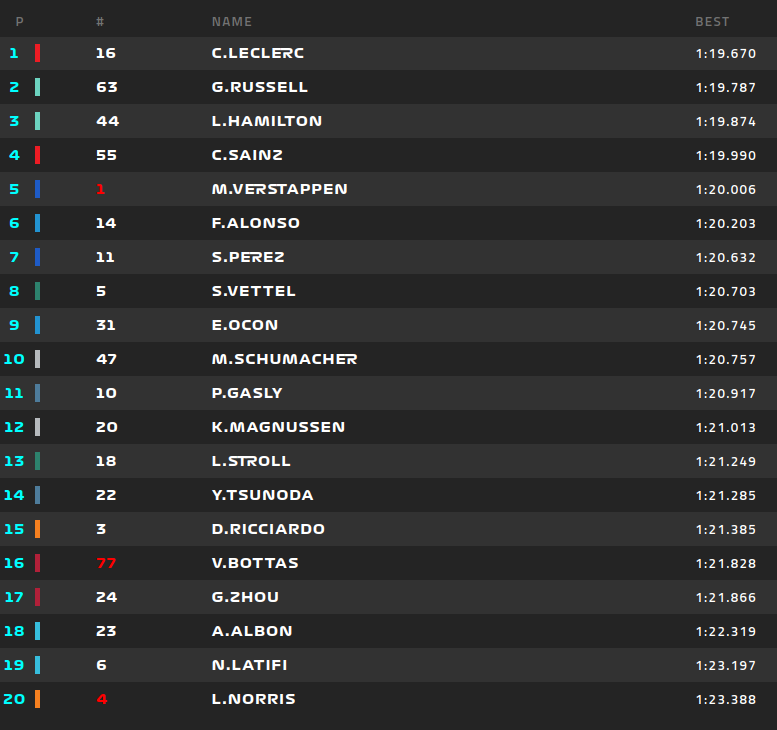Open F.ALONSO driver entry

(x=256, y=223)
